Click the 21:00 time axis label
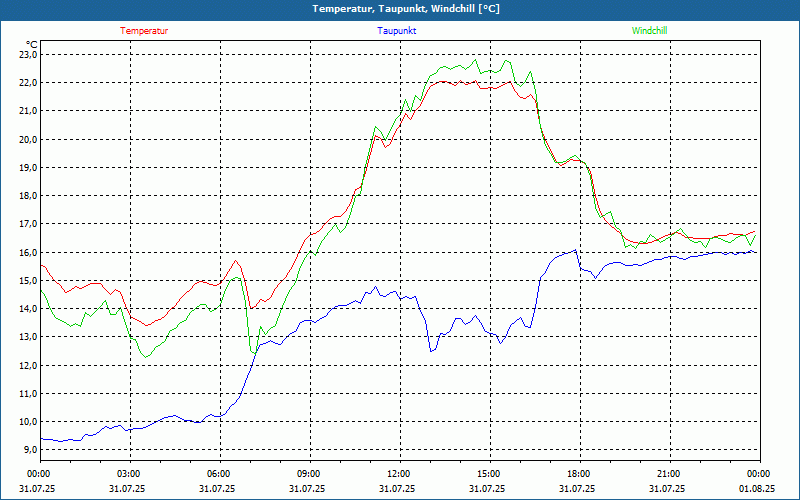Screen dimensions: 800x500 click(x=669, y=474)
